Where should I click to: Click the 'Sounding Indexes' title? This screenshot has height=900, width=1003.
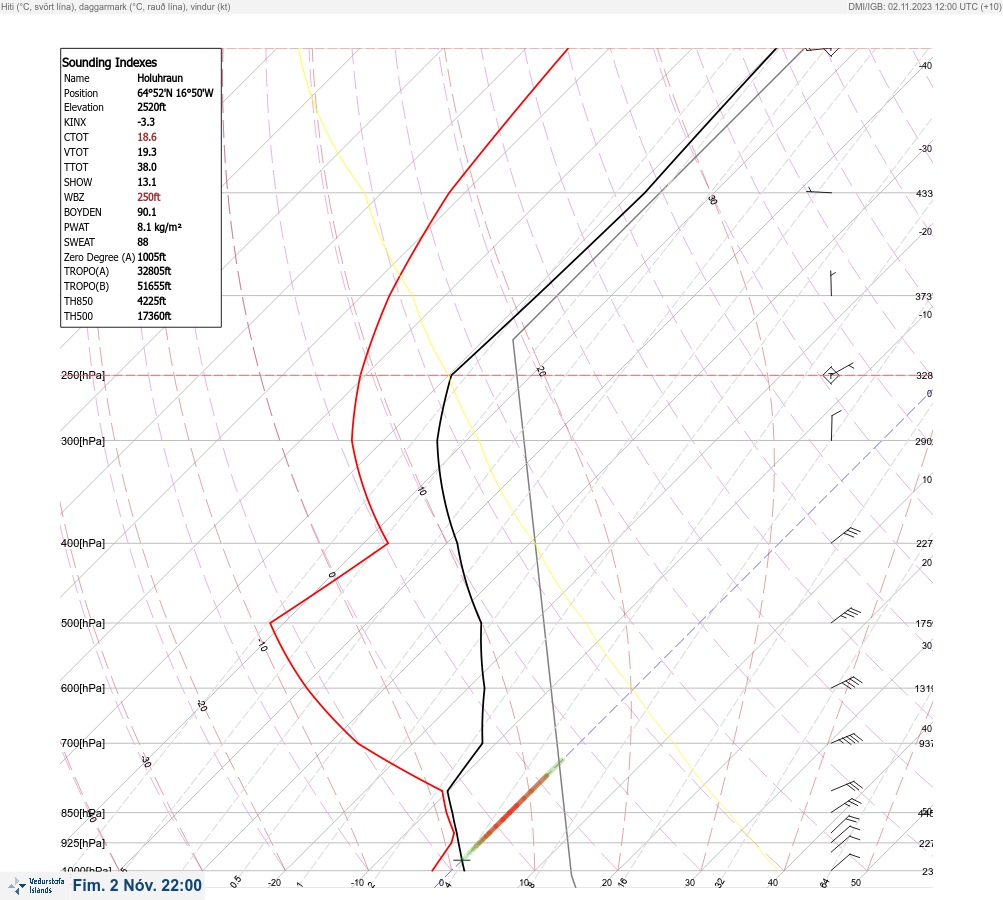[x=109, y=62]
